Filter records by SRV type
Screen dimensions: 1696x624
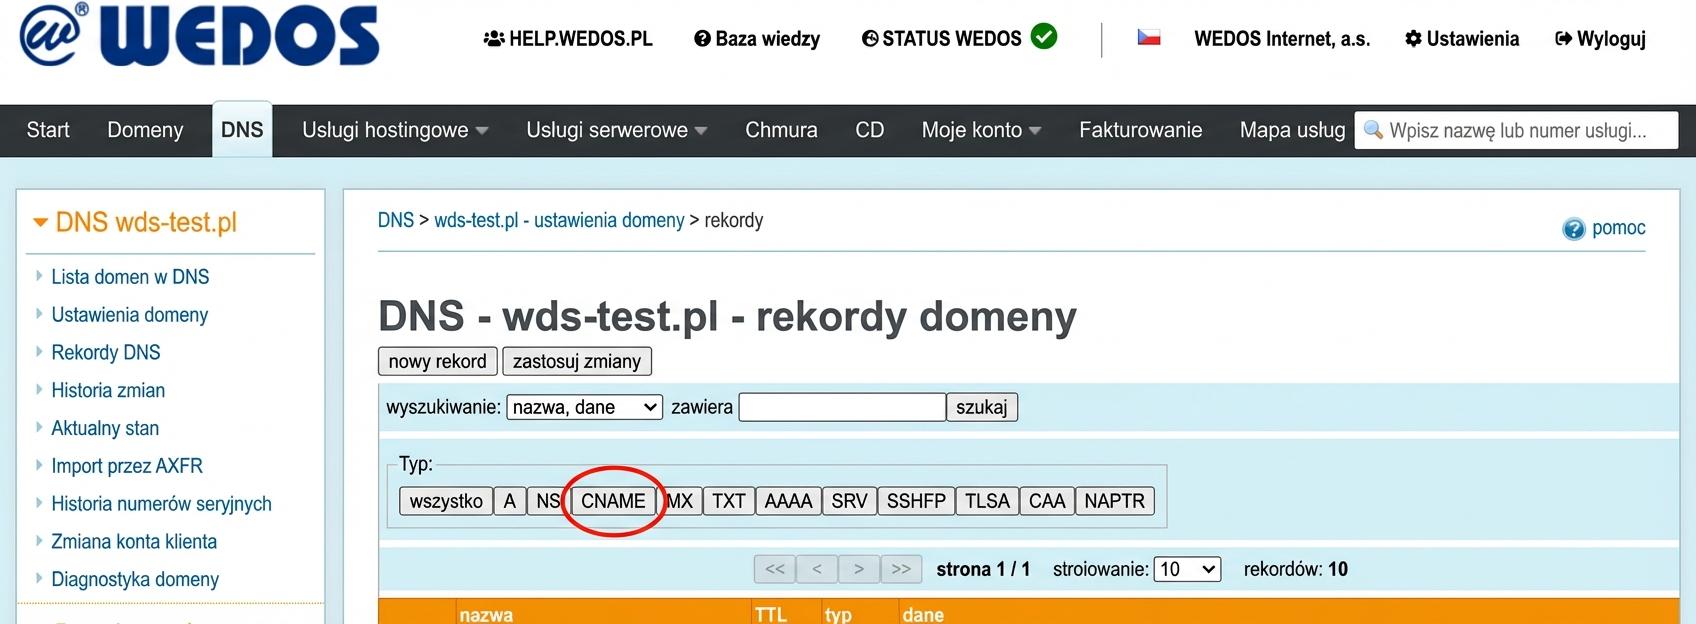coord(850,501)
